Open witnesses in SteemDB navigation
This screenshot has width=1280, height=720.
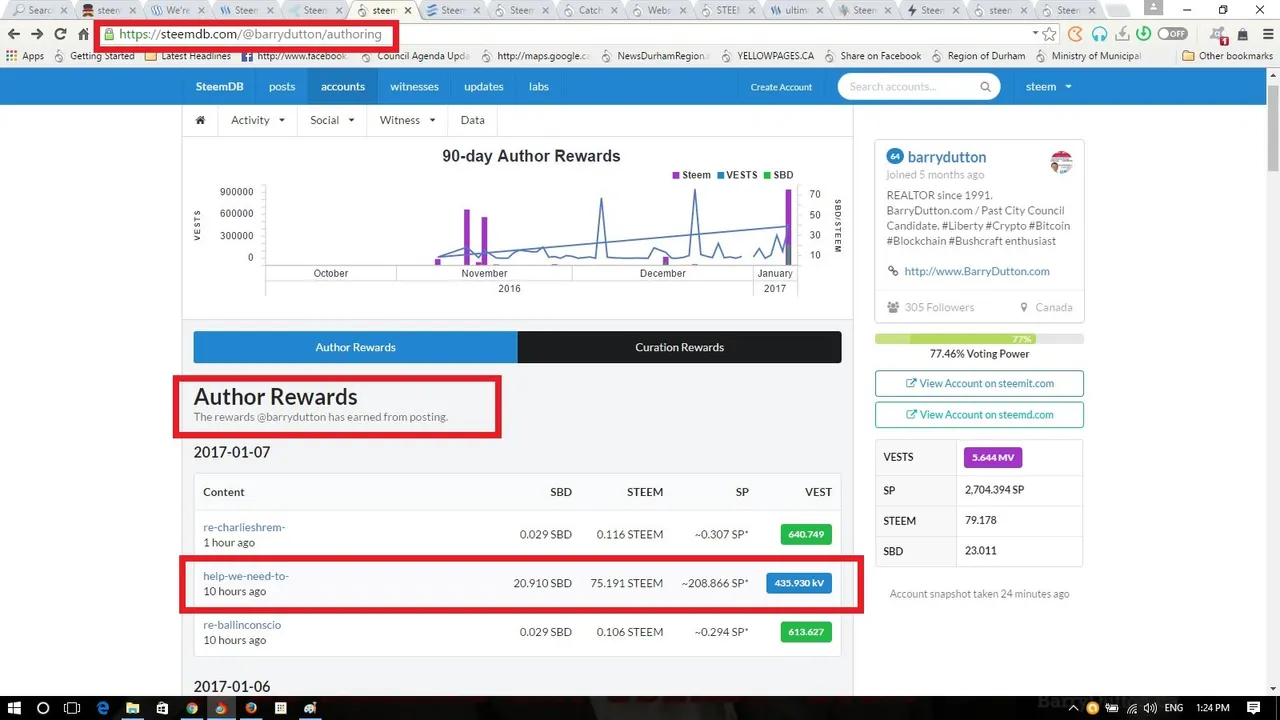pyautogui.click(x=414, y=87)
